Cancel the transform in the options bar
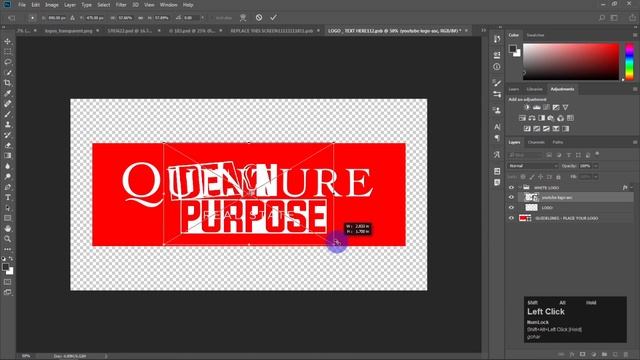 (x=259, y=18)
